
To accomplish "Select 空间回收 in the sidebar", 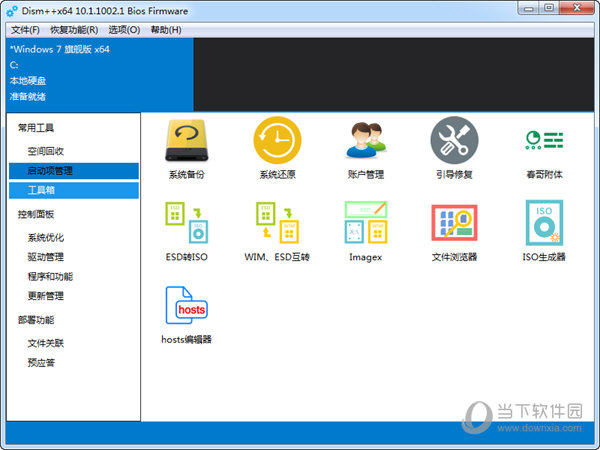I will 74,151.
